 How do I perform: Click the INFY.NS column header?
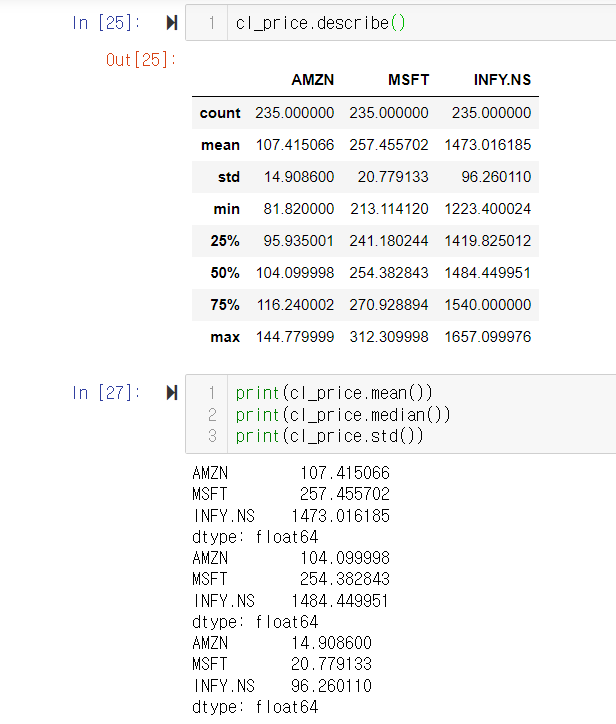(502, 80)
